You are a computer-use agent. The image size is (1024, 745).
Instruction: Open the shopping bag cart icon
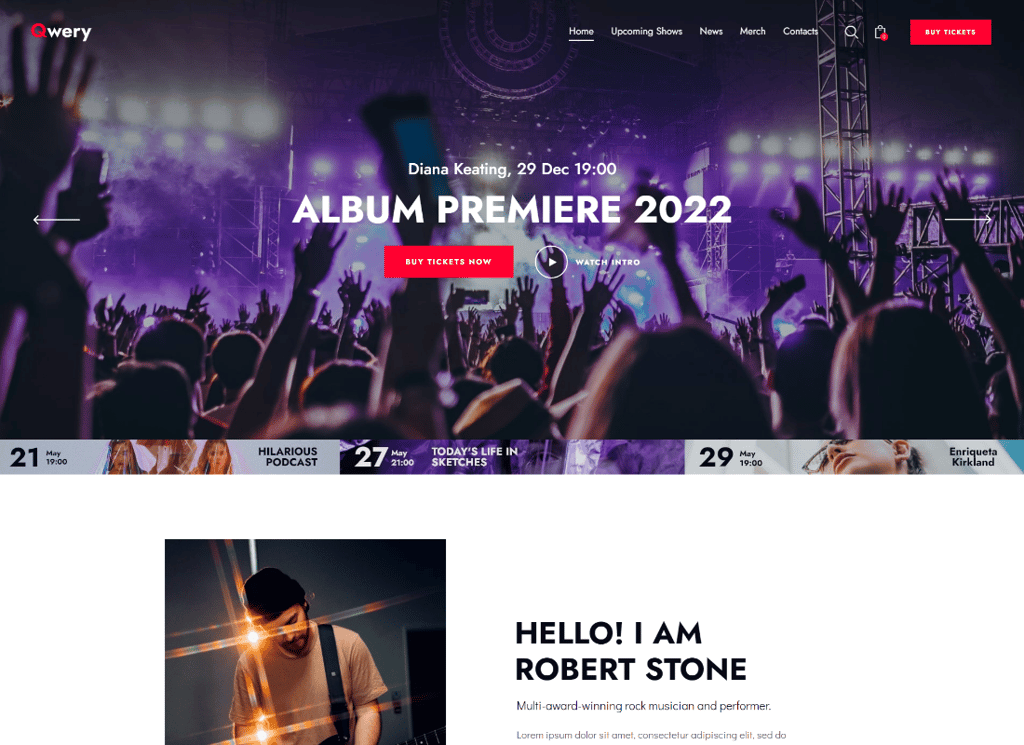[x=880, y=32]
